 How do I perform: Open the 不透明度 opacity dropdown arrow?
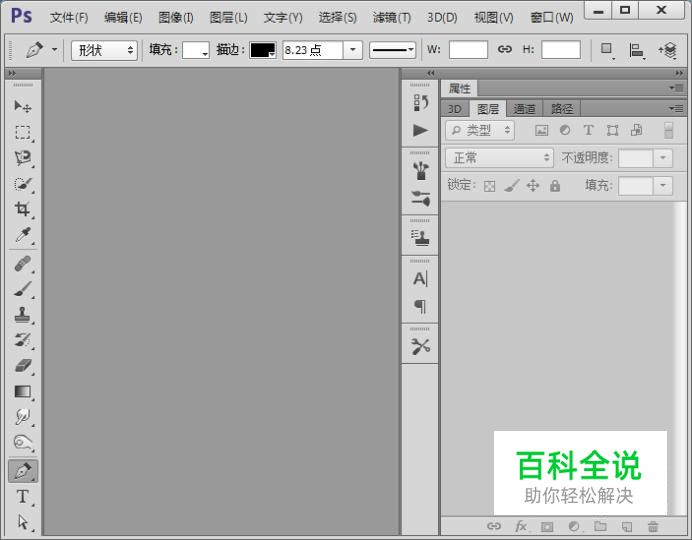point(662,158)
